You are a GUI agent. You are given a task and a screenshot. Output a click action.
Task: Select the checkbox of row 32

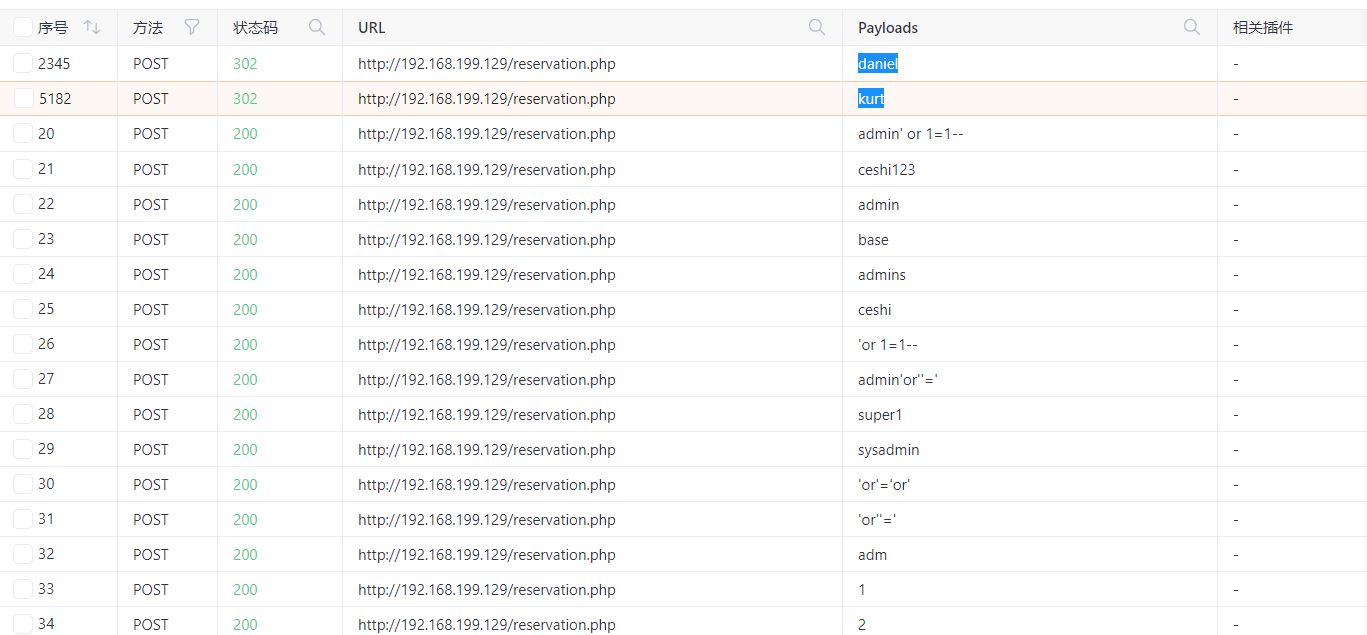tap(23, 553)
